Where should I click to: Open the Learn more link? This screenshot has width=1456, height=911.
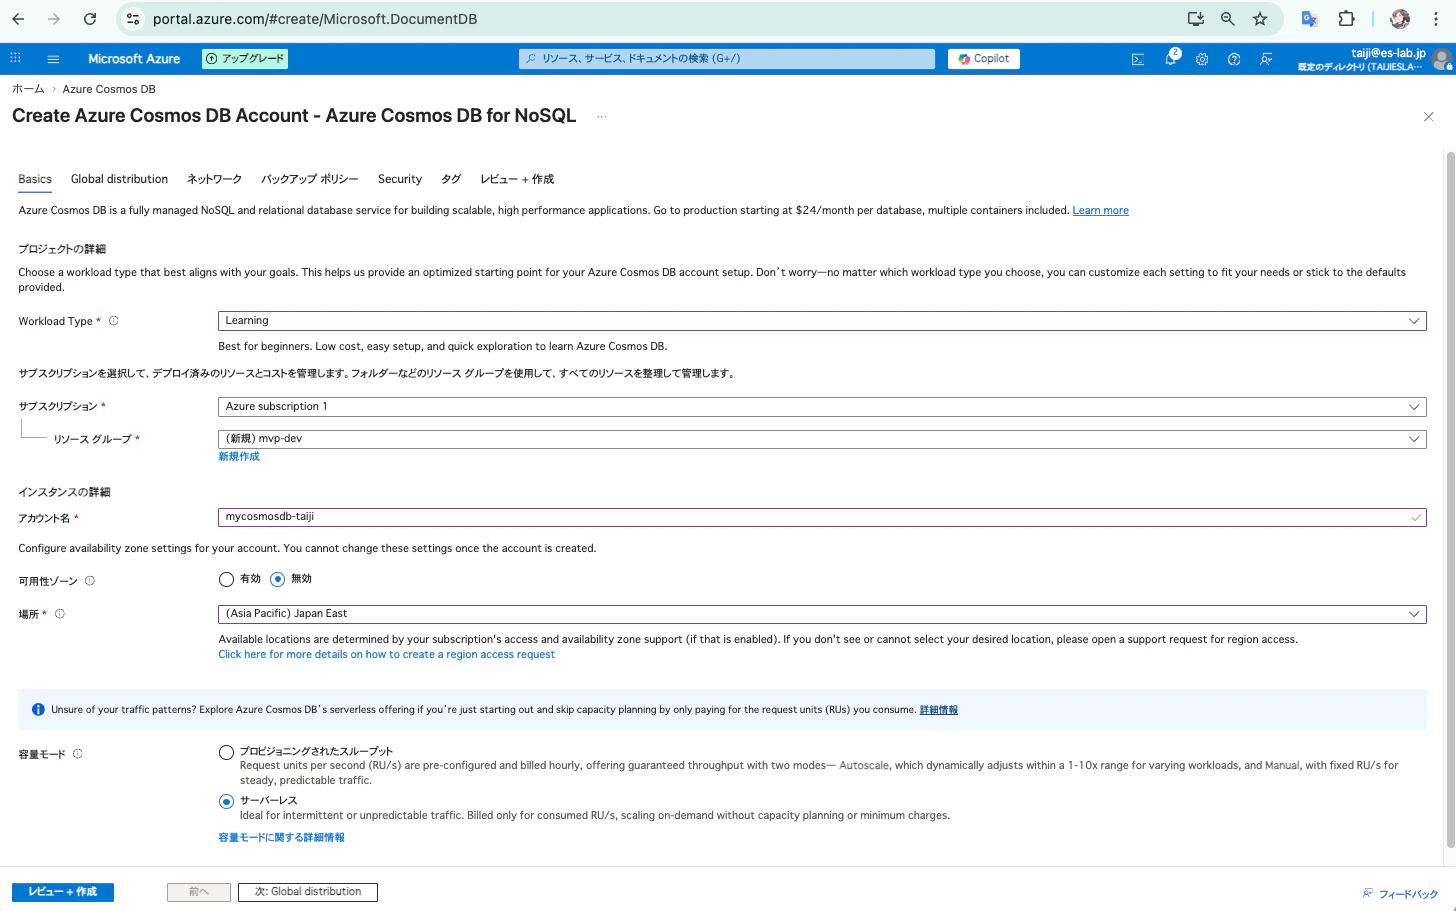(1100, 211)
